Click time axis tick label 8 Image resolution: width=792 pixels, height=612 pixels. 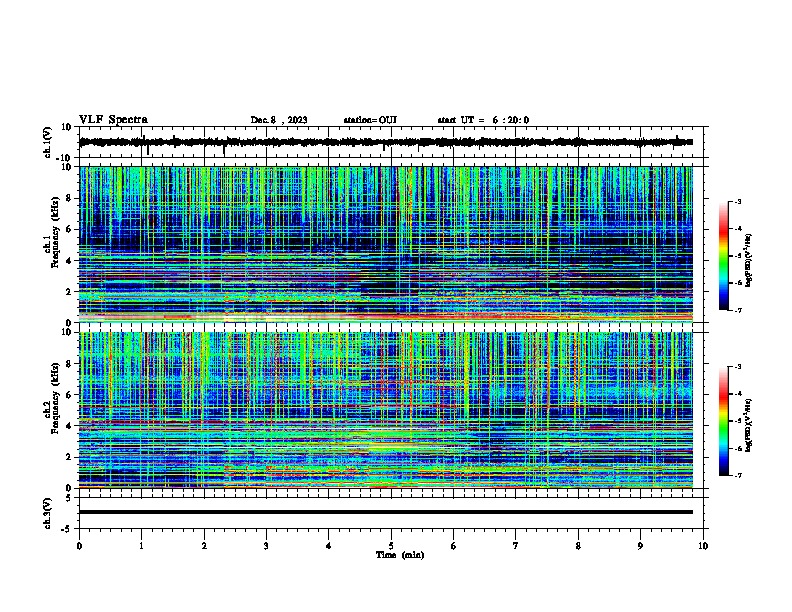click(578, 546)
